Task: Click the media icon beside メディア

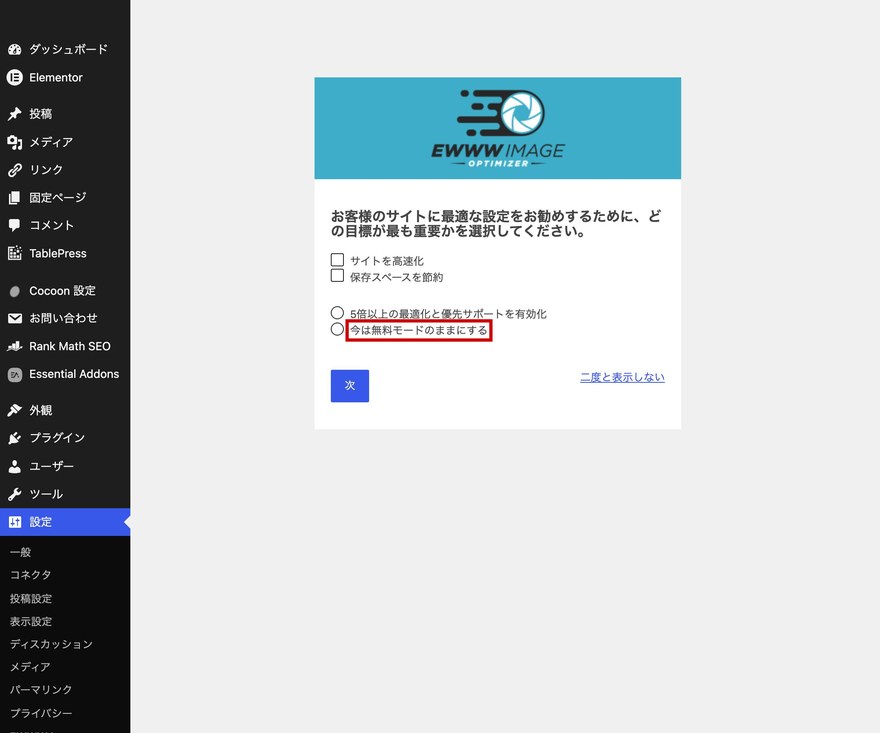Action: tap(15, 142)
